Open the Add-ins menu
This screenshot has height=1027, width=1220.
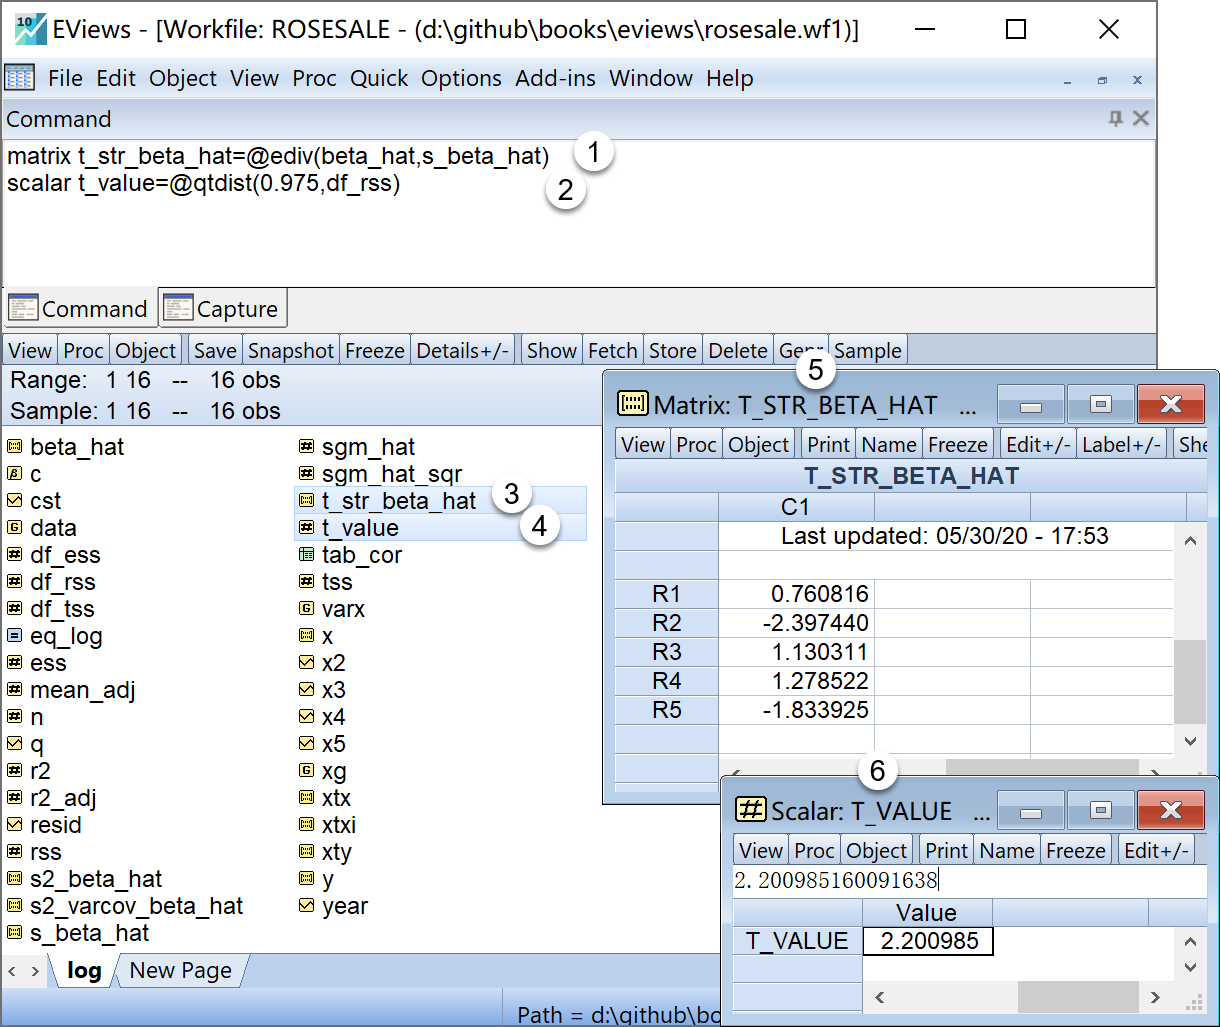pyautogui.click(x=555, y=78)
